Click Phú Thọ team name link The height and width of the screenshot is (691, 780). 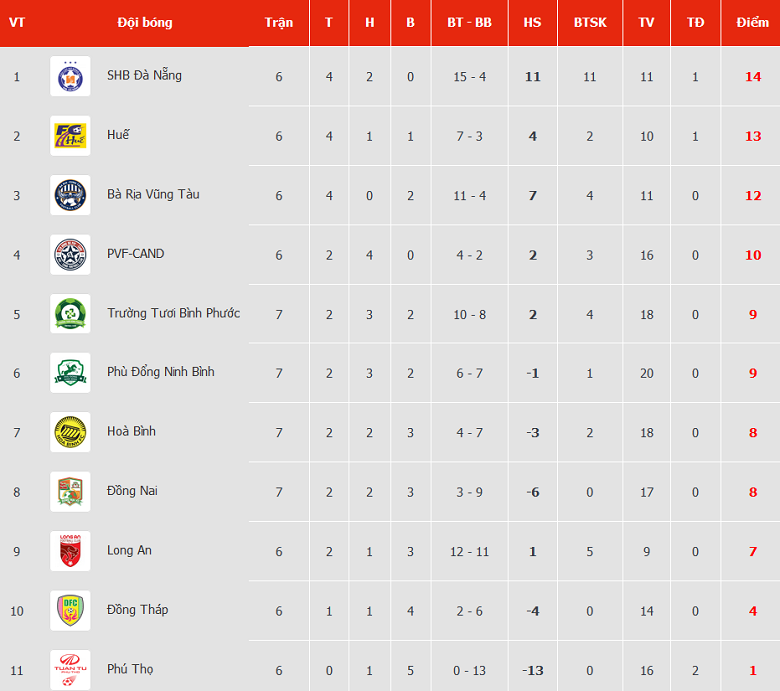pos(130,669)
